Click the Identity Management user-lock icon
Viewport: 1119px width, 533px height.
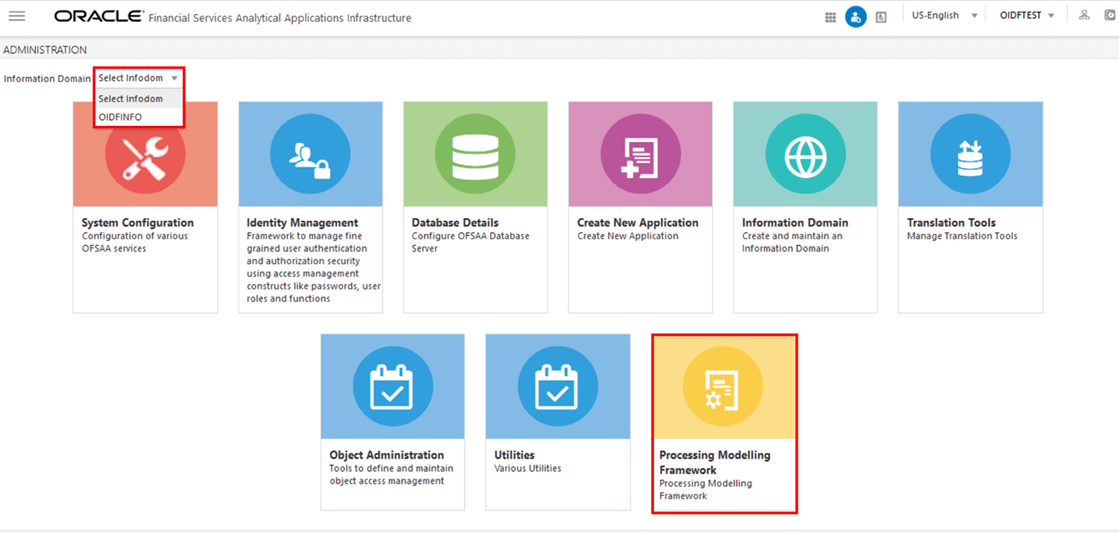coord(310,154)
